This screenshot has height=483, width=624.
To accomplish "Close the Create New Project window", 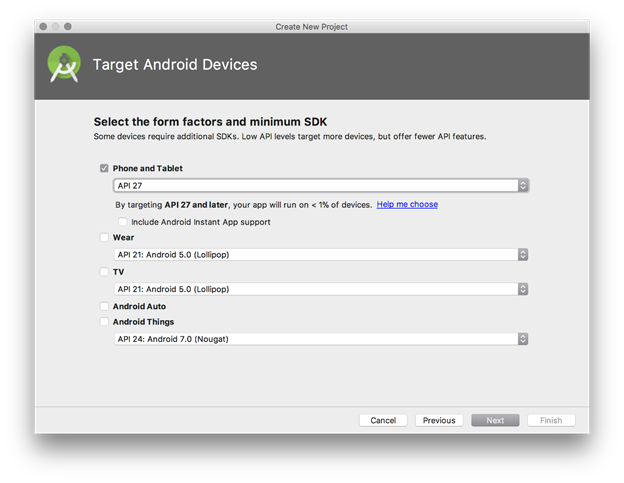I will pyautogui.click(x=43, y=27).
